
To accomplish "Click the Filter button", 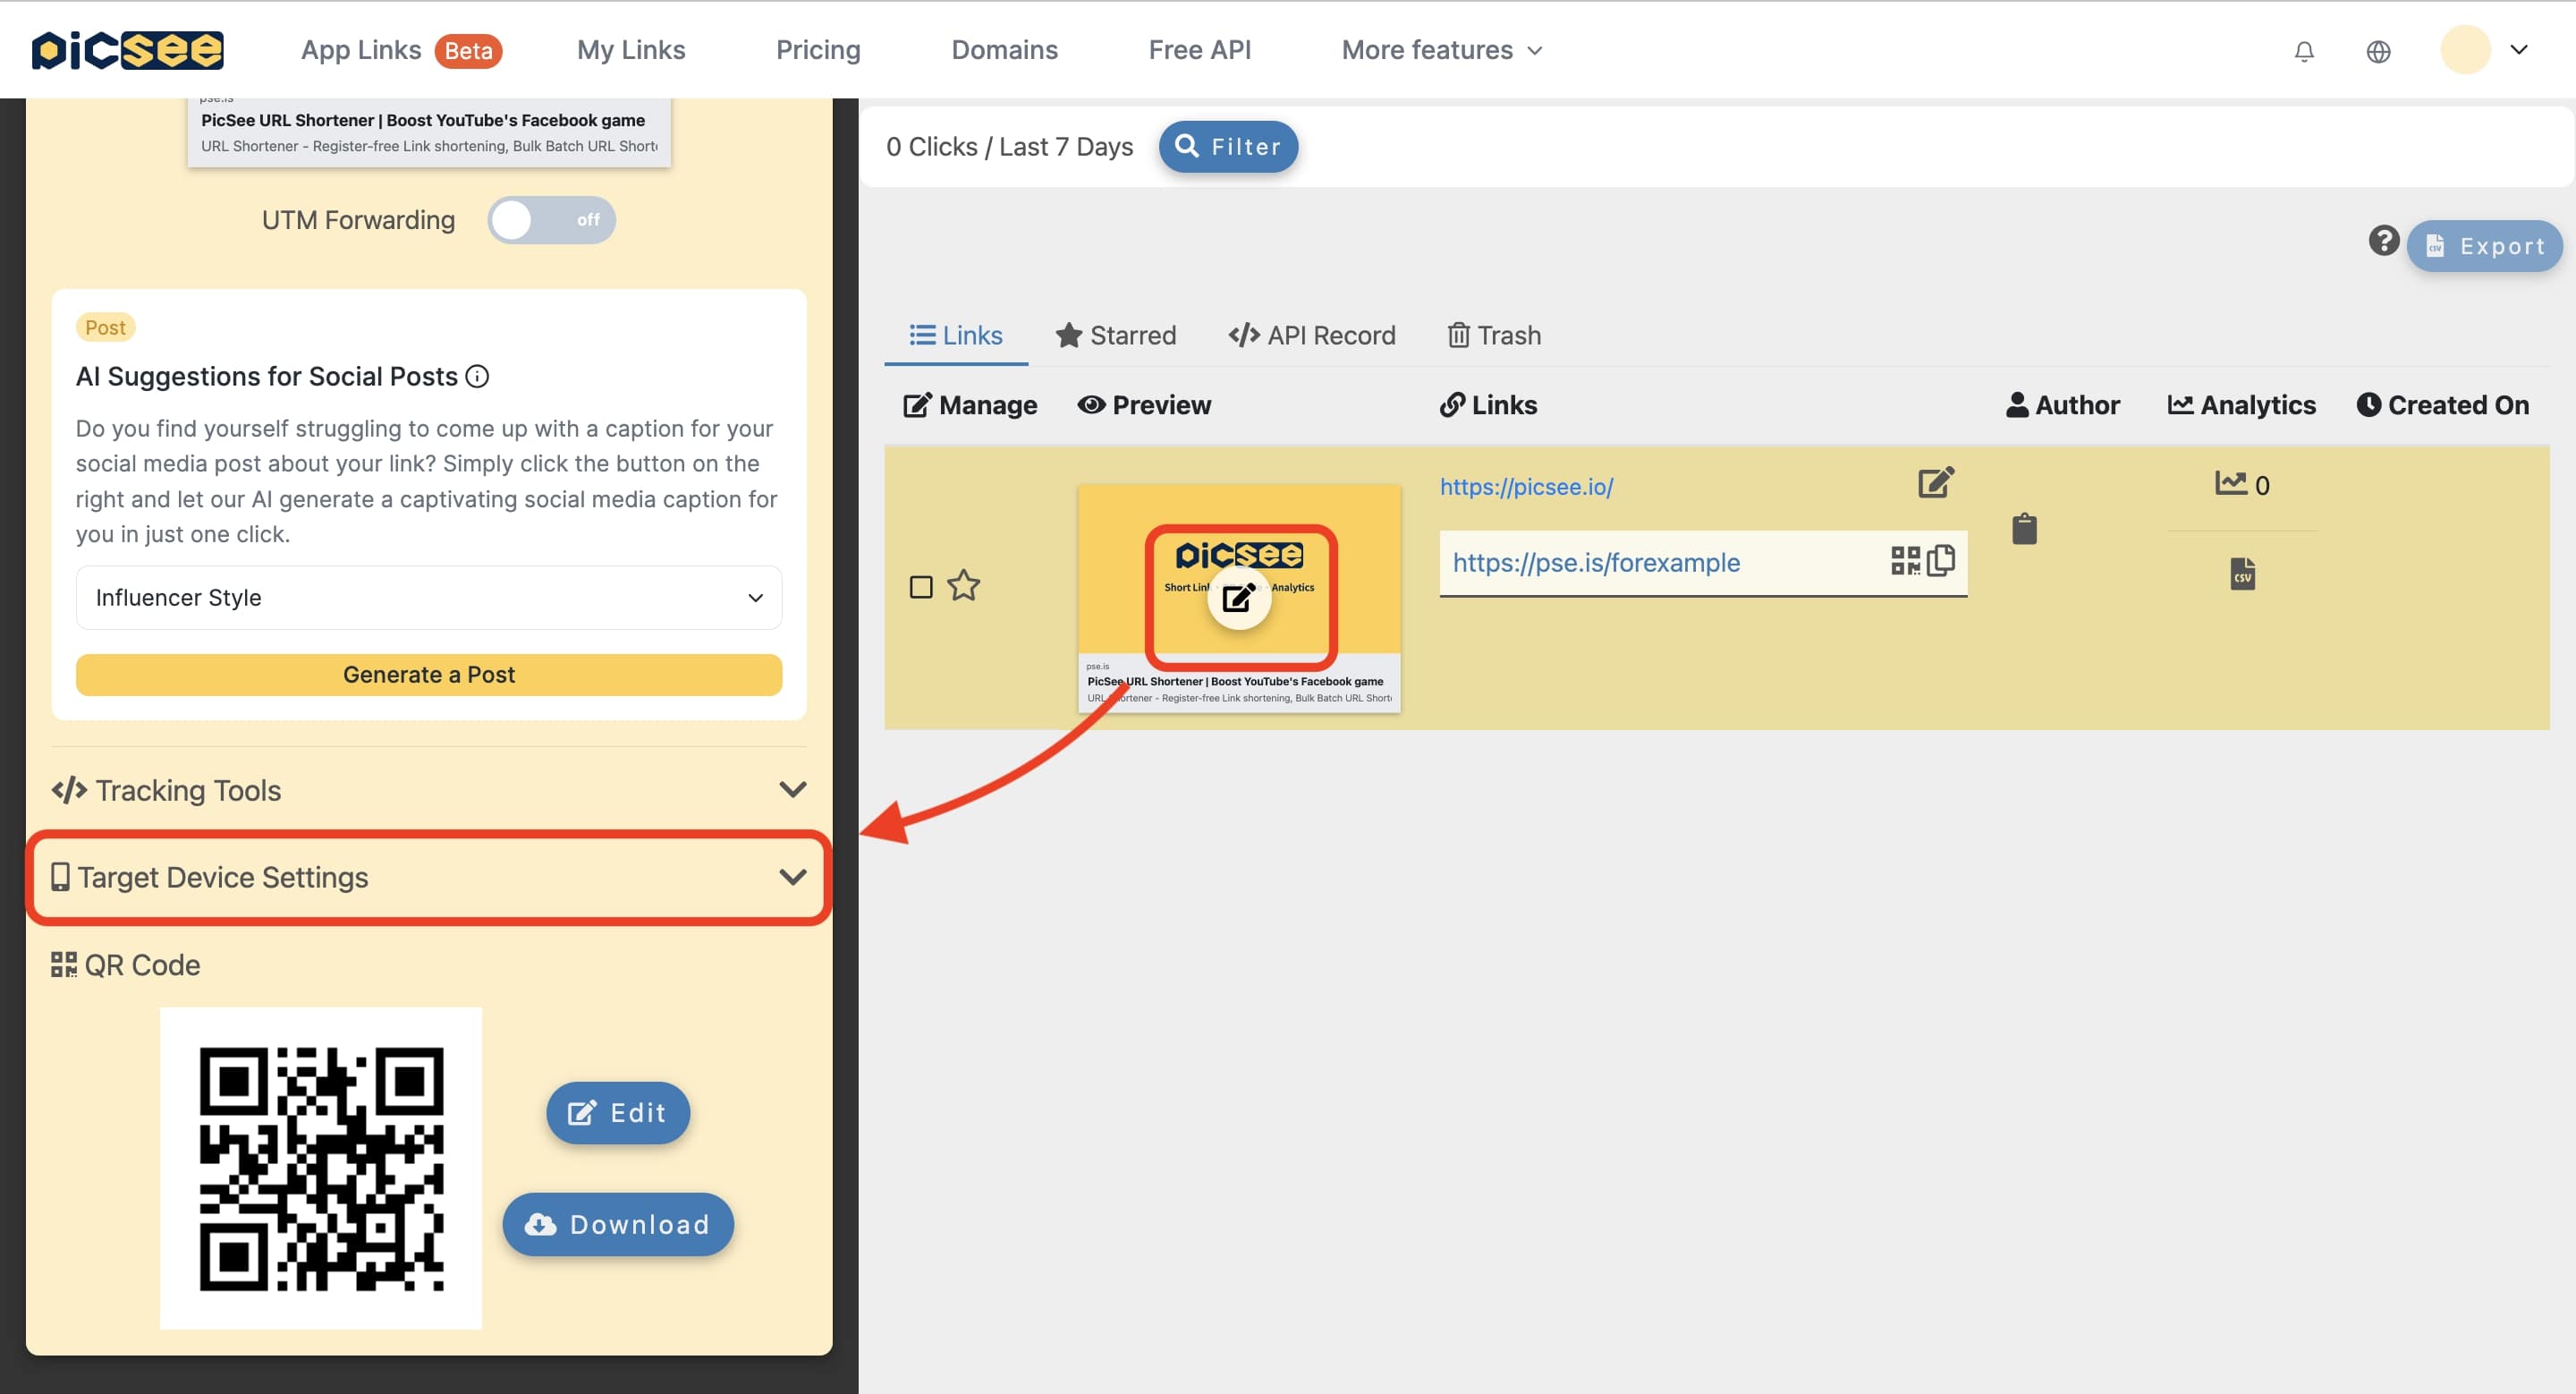I will [1228, 147].
